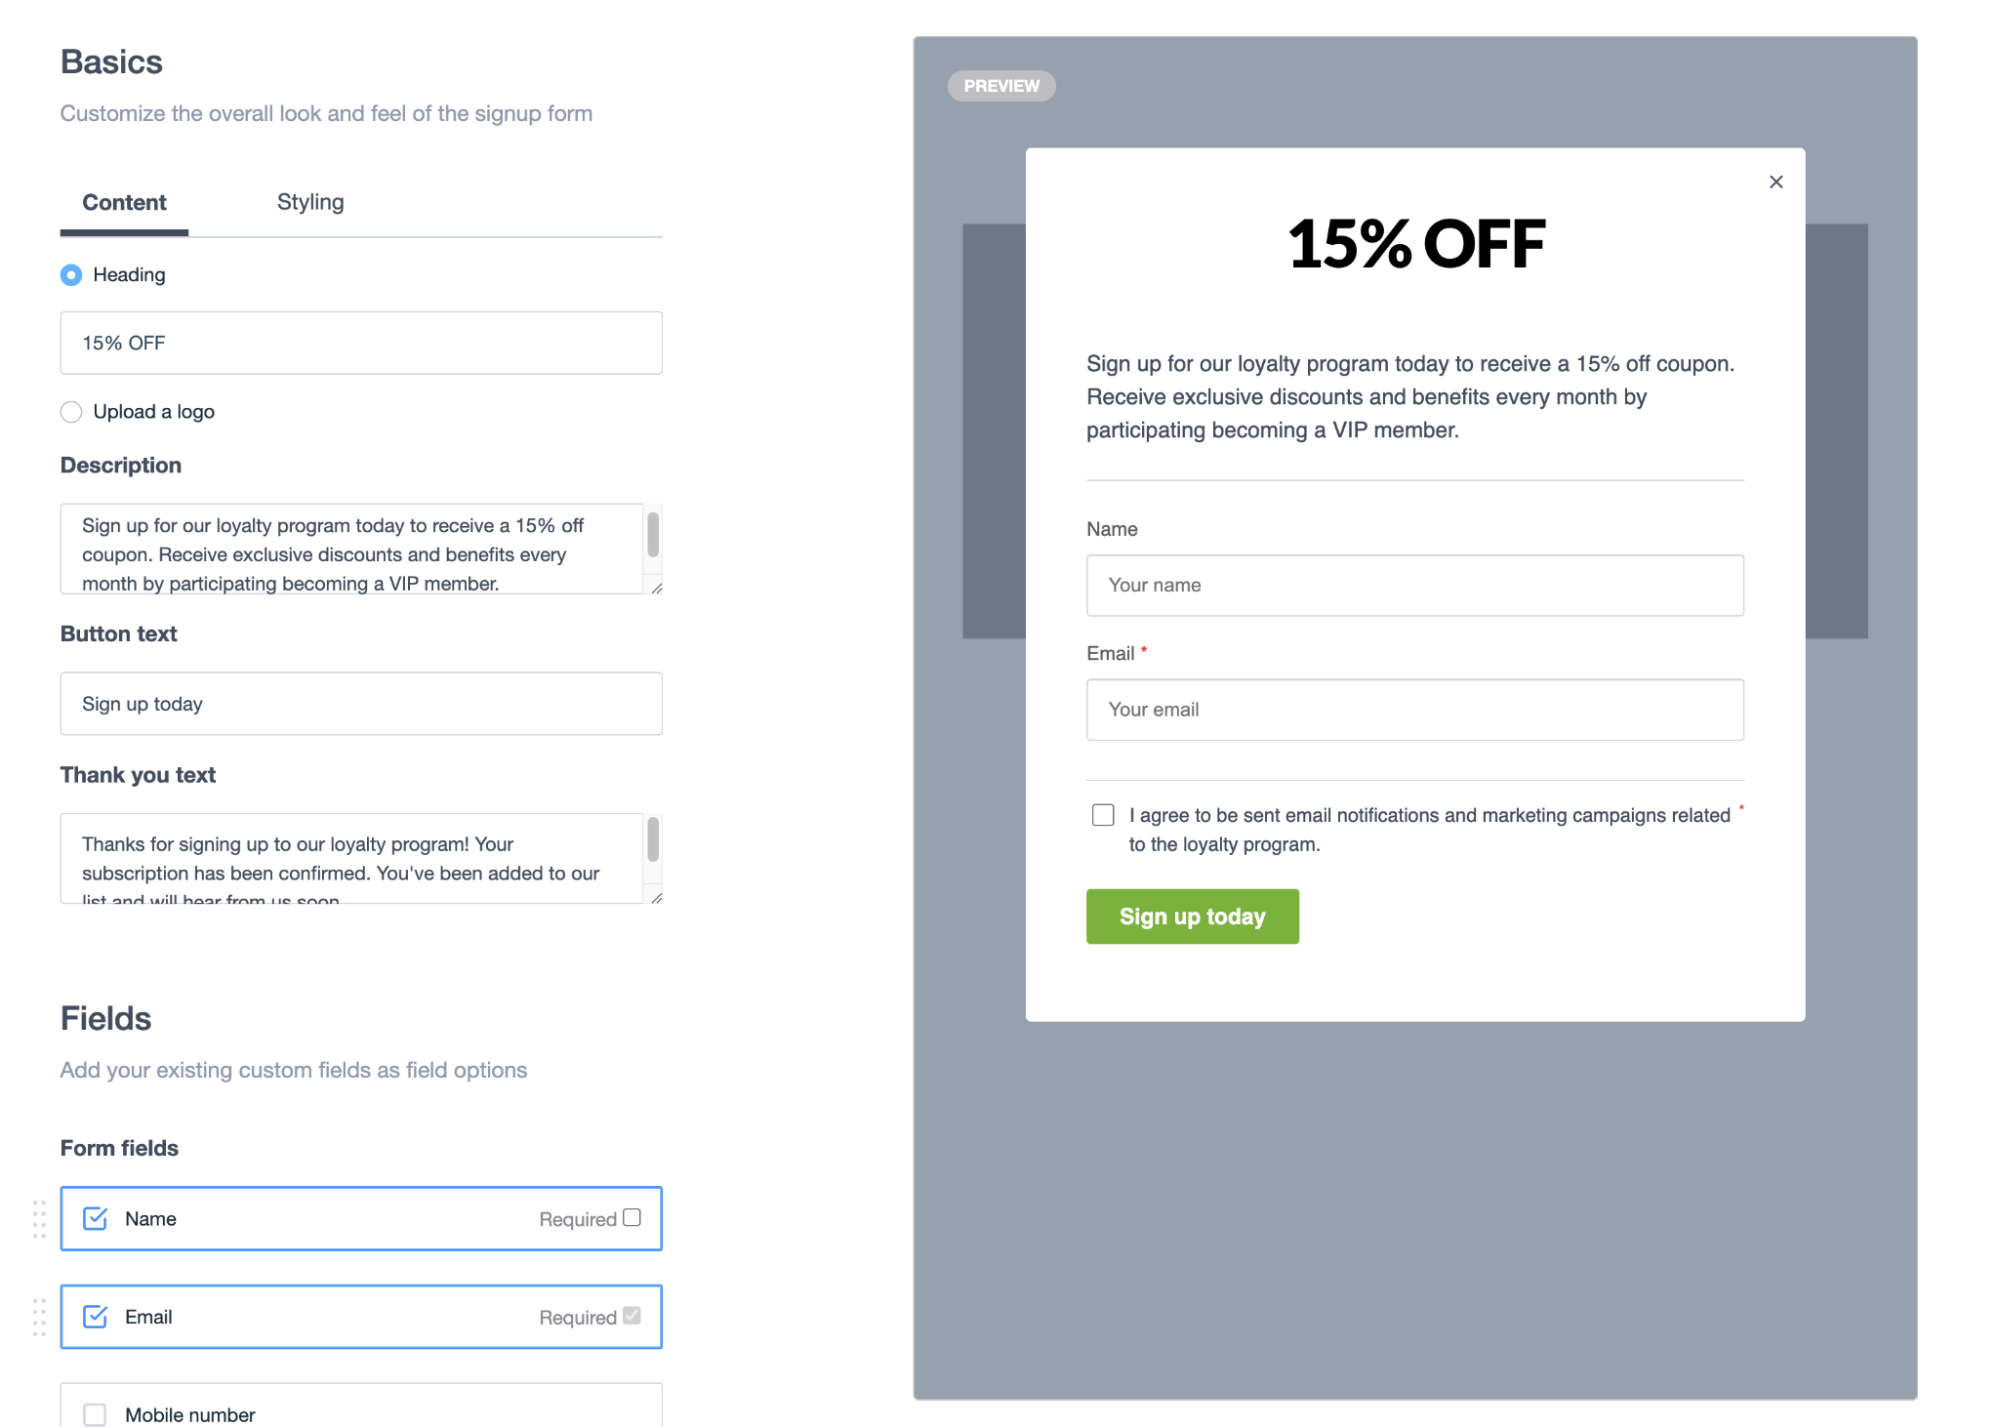Screen dimensions: 1999x1428
Task: Click the resize grip on the Description box
Action: 657,590
